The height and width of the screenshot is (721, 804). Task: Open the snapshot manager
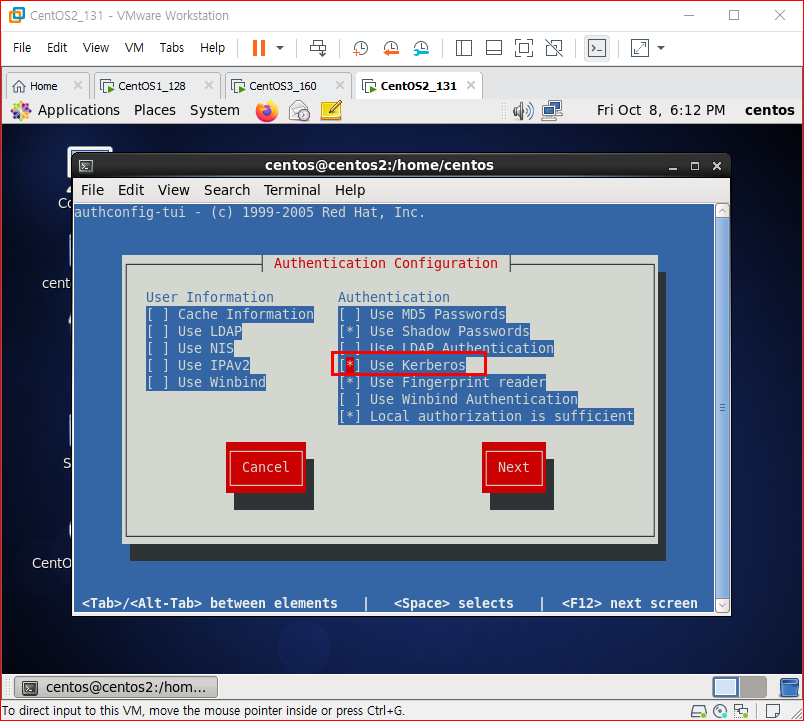pyautogui.click(x=421, y=48)
